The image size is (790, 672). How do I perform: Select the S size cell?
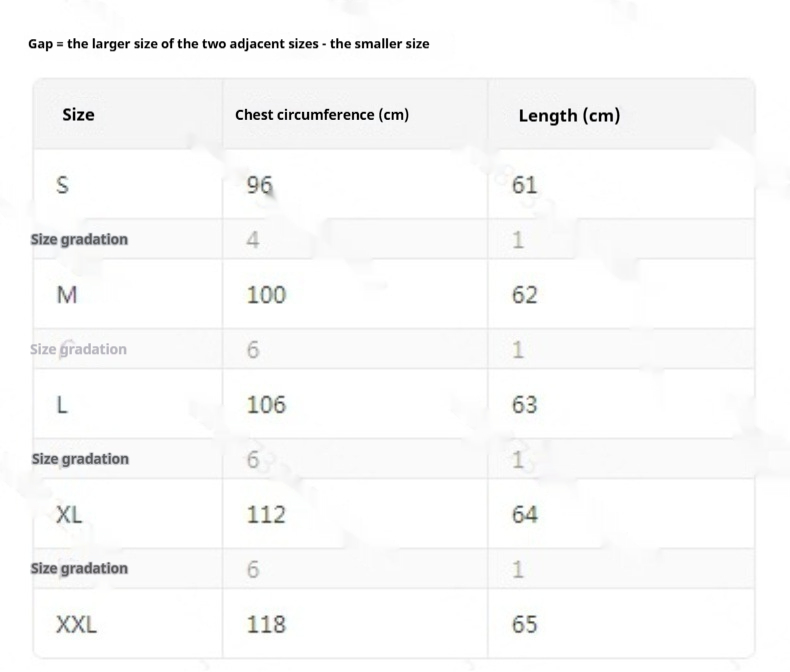click(63, 185)
